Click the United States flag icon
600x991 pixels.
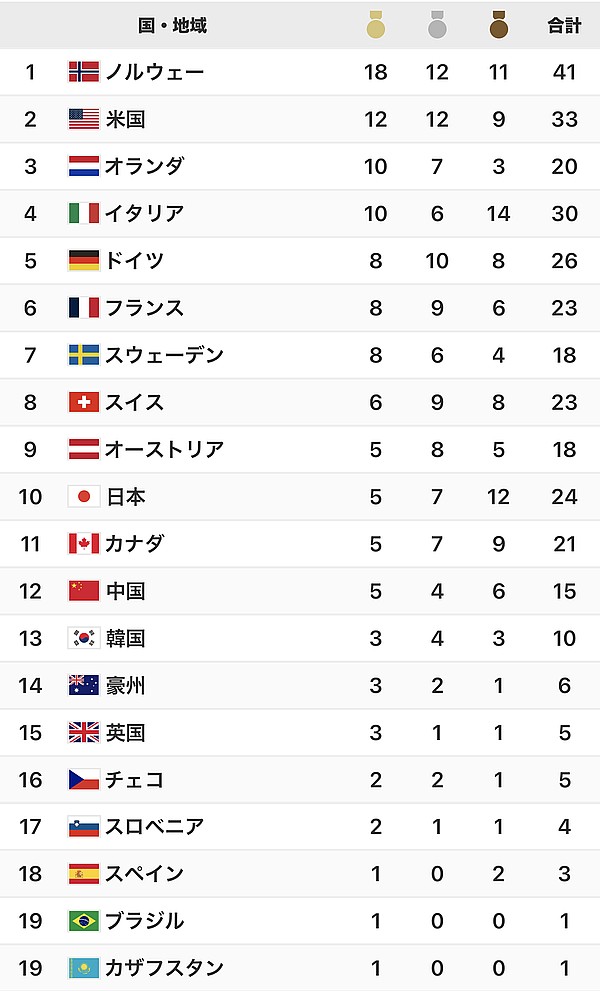click(84, 119)
